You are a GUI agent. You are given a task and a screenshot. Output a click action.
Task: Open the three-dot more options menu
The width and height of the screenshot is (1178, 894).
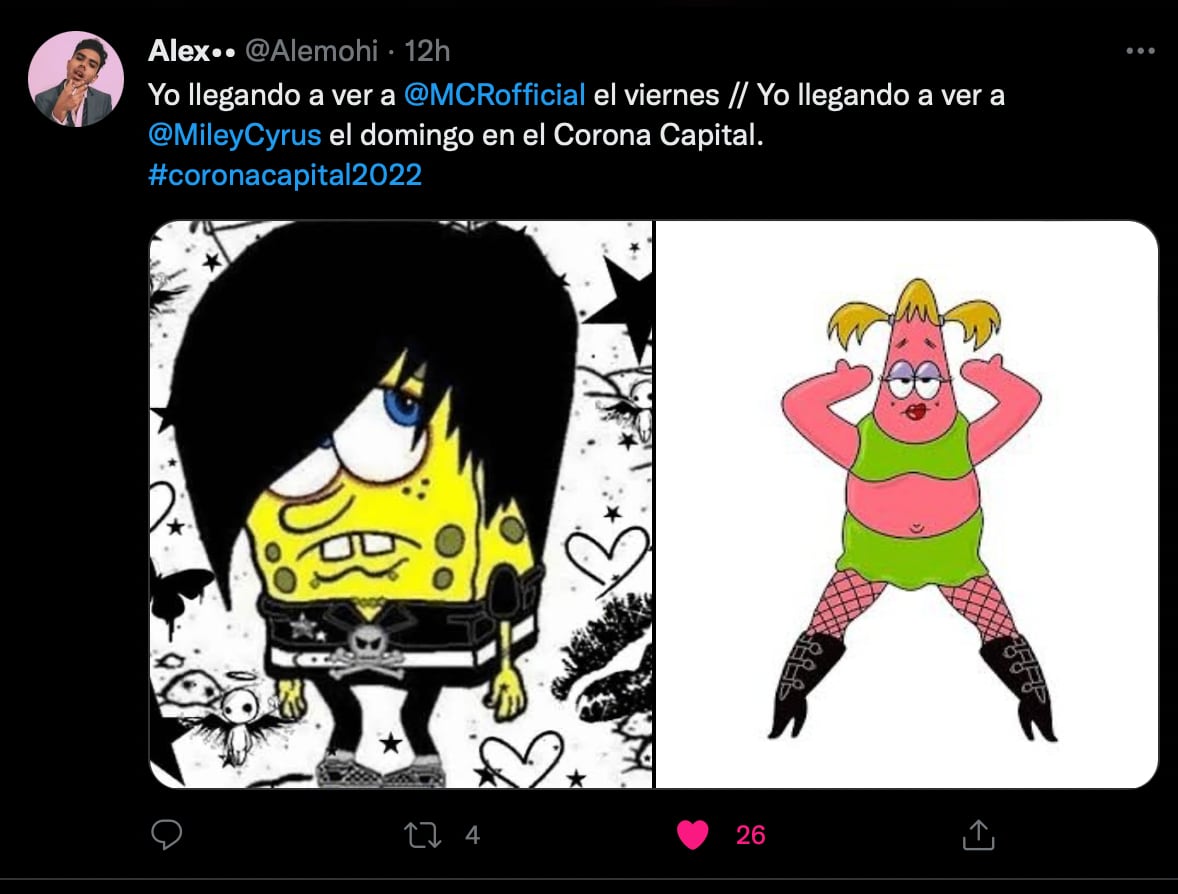point(1140,51)
